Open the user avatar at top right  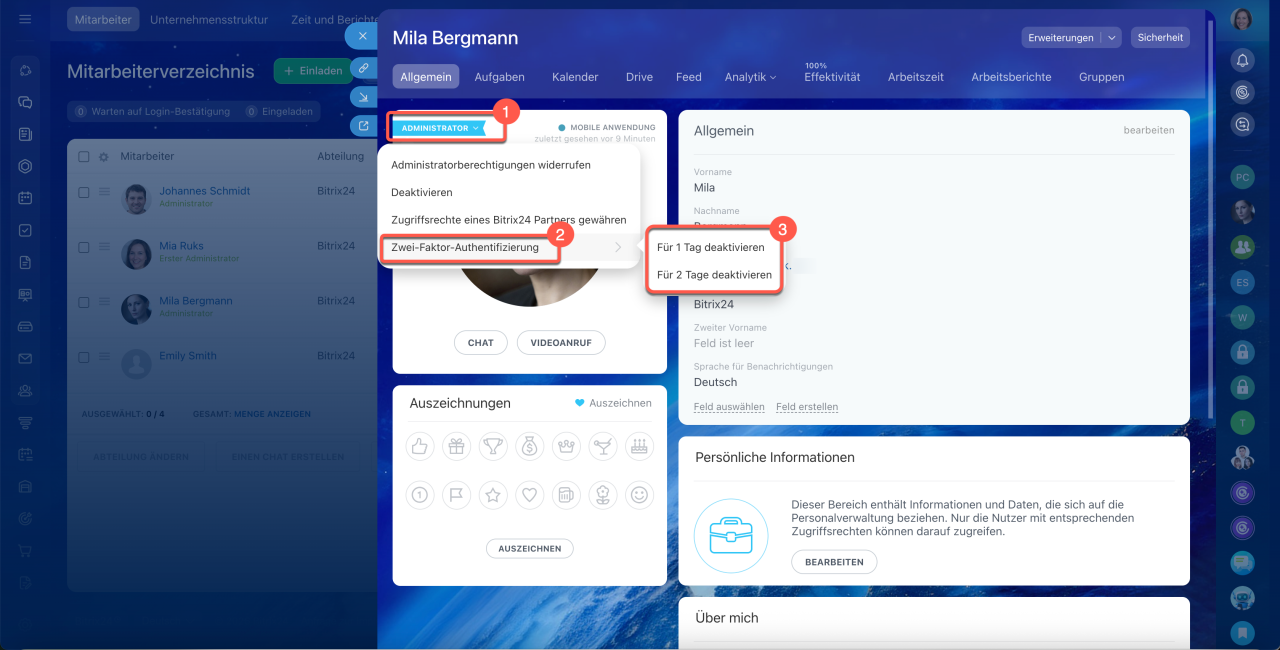tap(1243, 19)
